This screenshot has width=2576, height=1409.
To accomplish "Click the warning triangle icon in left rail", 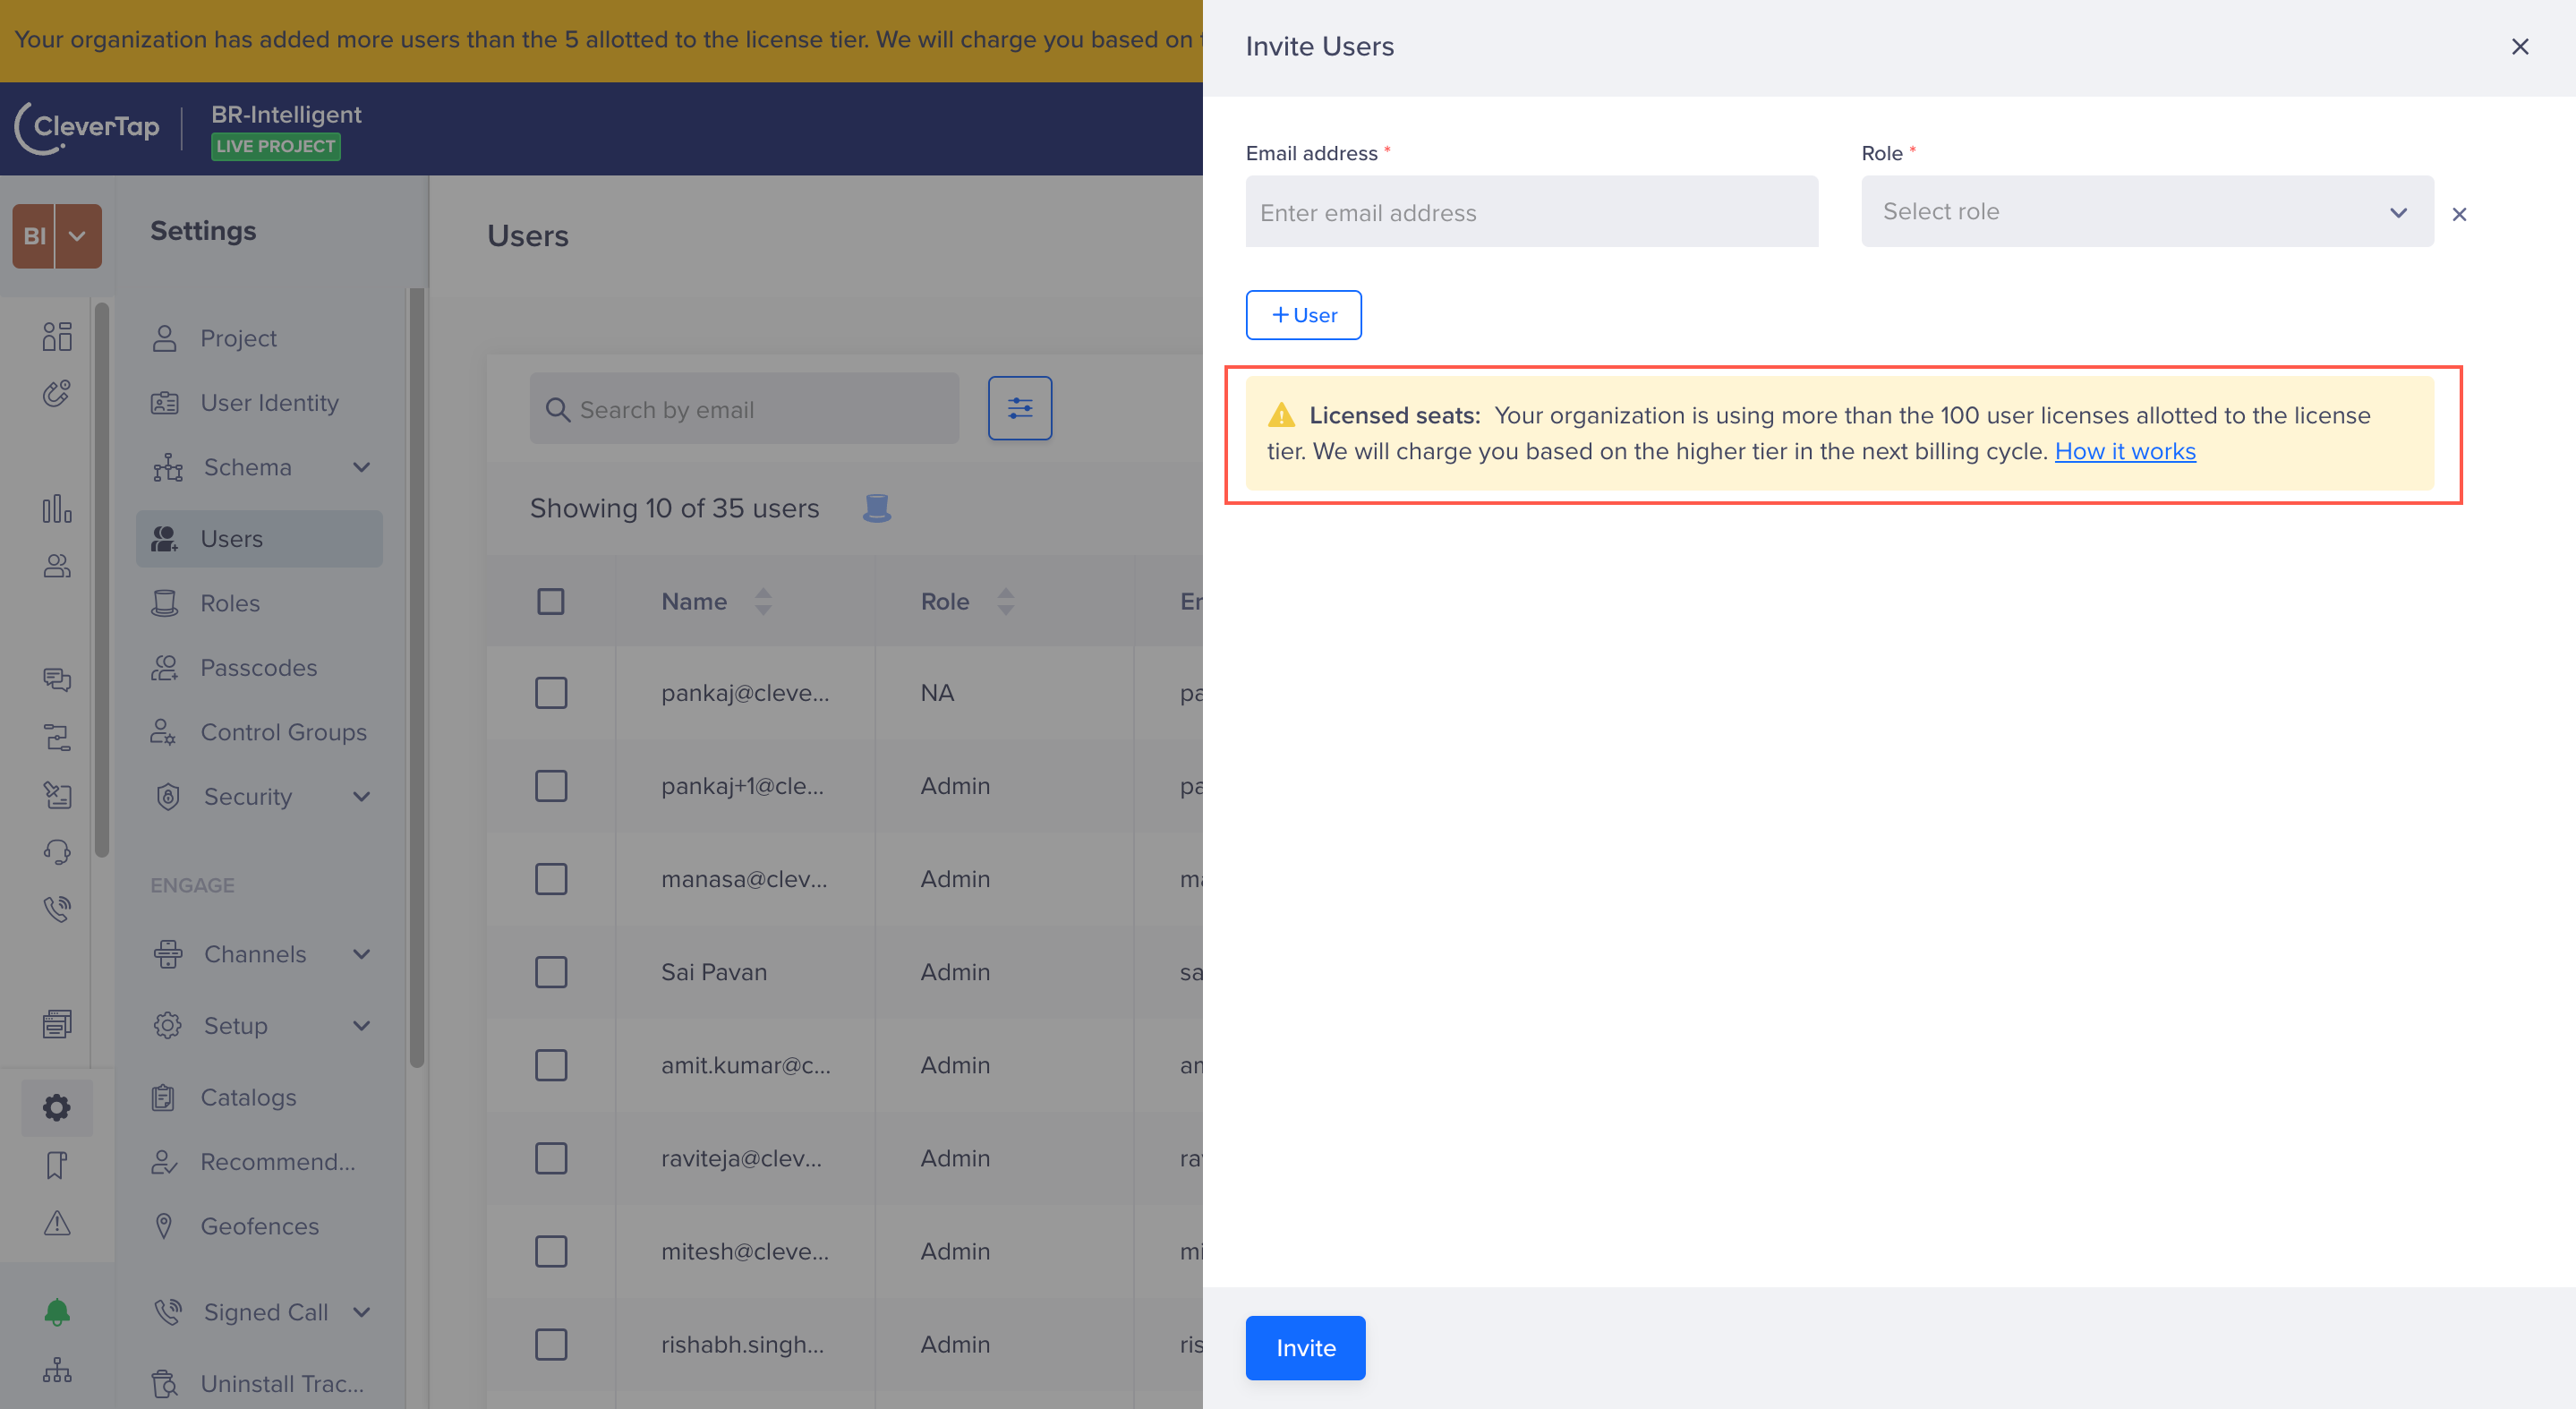I will tap(57, 1222).
